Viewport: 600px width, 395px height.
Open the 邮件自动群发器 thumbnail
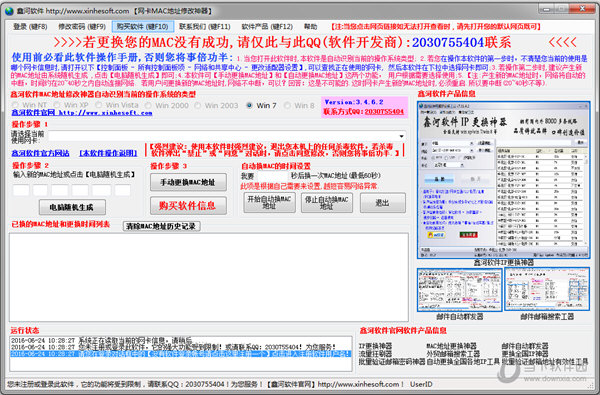point(460,290)
